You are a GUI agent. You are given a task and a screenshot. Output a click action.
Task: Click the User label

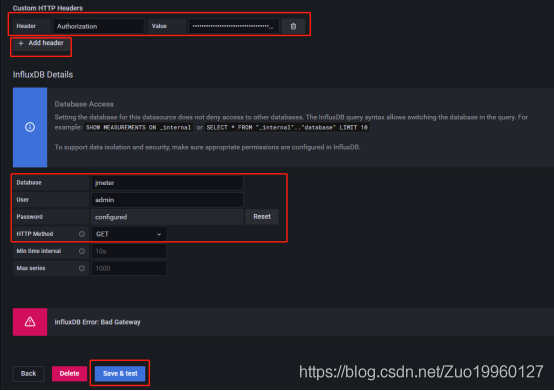(x=22, y=200)
